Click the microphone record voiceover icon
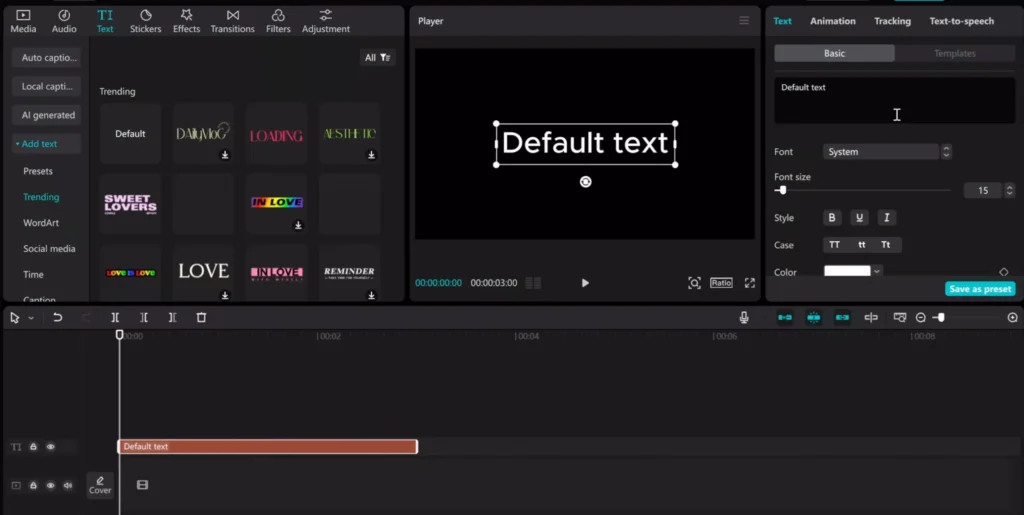Viewport: 1024px width, 515px height. [x=744, y=317]
